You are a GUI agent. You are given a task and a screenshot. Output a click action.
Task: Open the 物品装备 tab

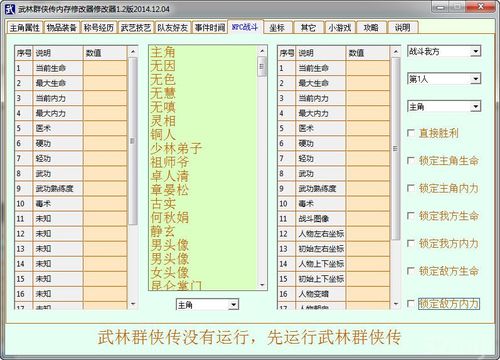(62, 28)
